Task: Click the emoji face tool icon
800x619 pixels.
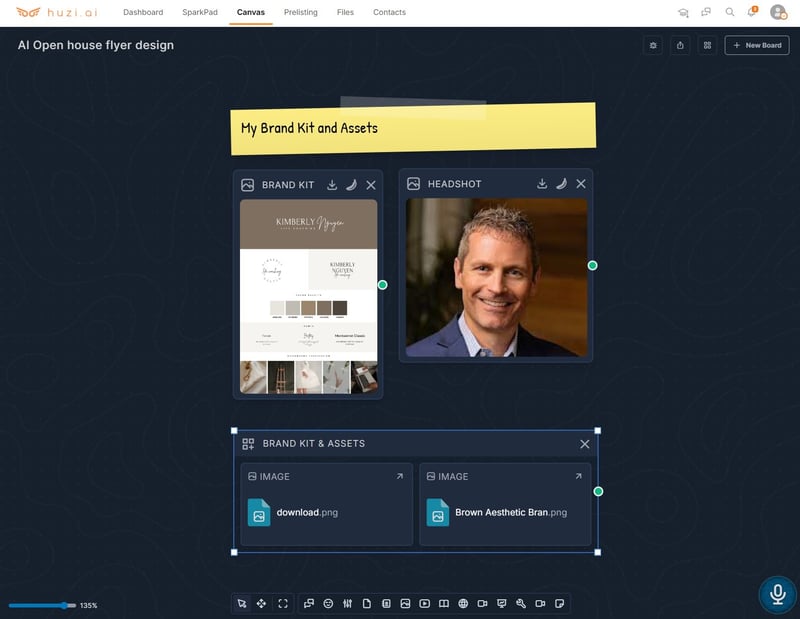Action: point(328,603)
